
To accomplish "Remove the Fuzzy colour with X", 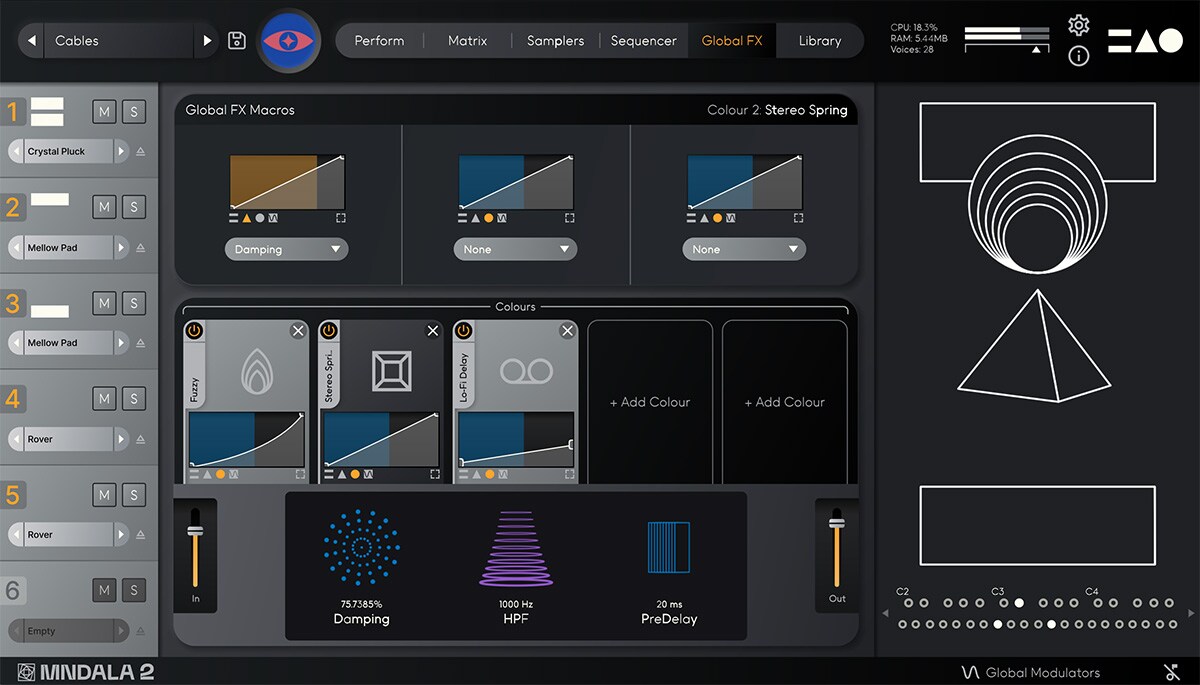I will click(298, 331).
